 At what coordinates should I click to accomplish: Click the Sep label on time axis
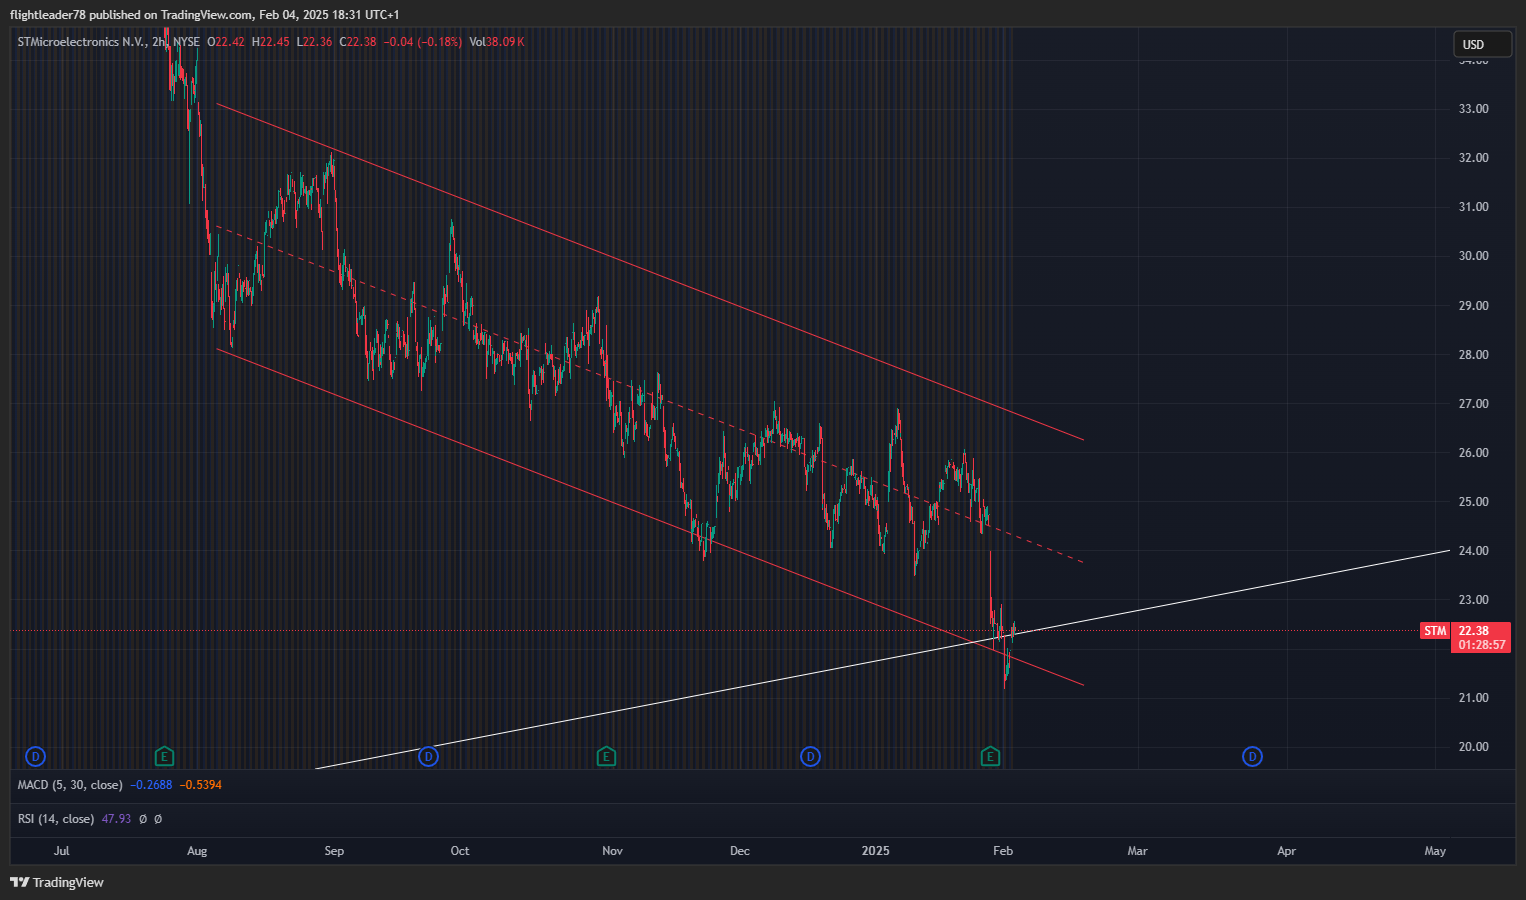[334, 851]
